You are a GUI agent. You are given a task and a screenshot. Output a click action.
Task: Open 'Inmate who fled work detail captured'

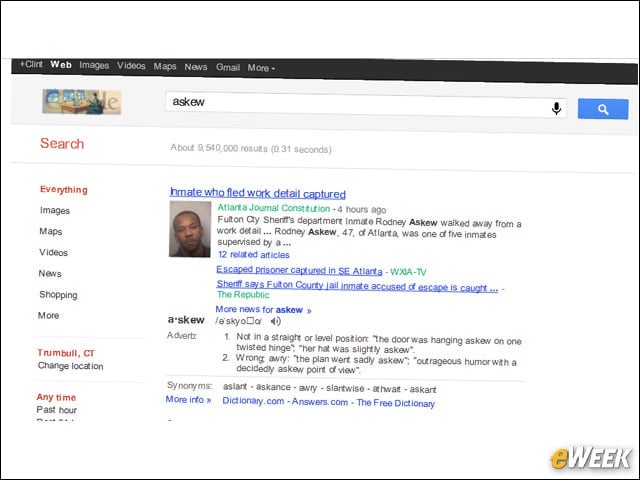coord(258,193)
